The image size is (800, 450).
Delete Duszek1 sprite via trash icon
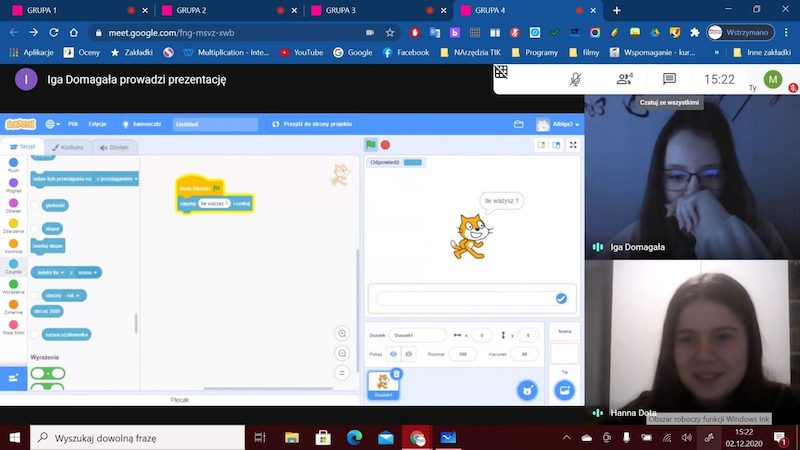click(396, 374)
